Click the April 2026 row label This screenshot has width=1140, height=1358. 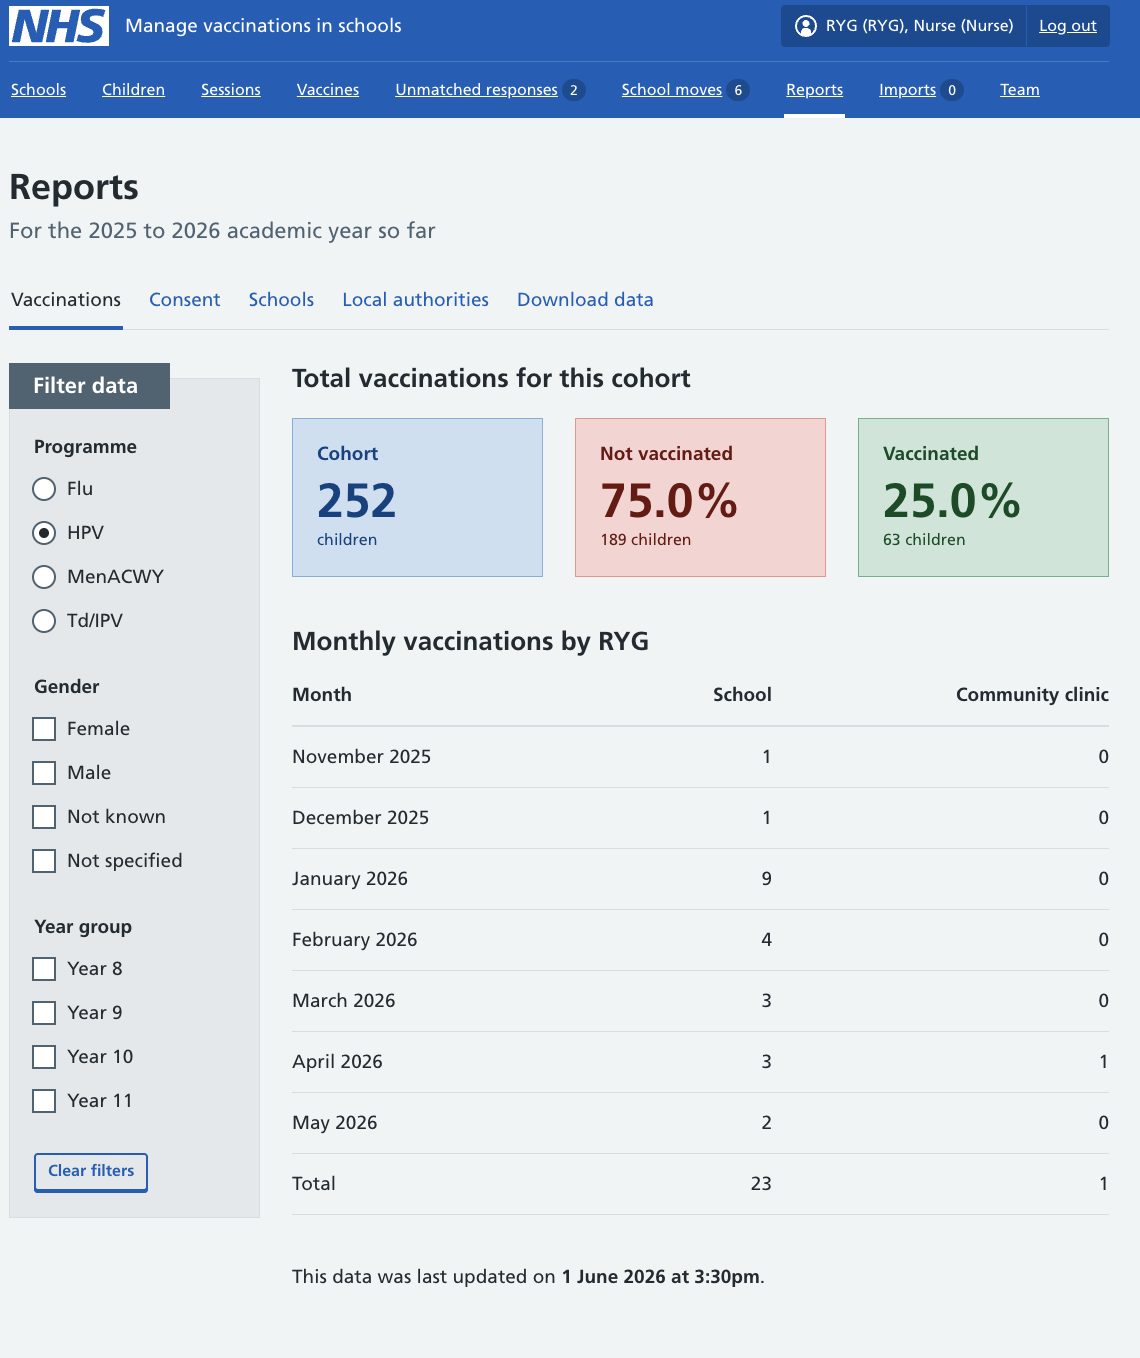pyautogui.click(x=337, y=1062)
